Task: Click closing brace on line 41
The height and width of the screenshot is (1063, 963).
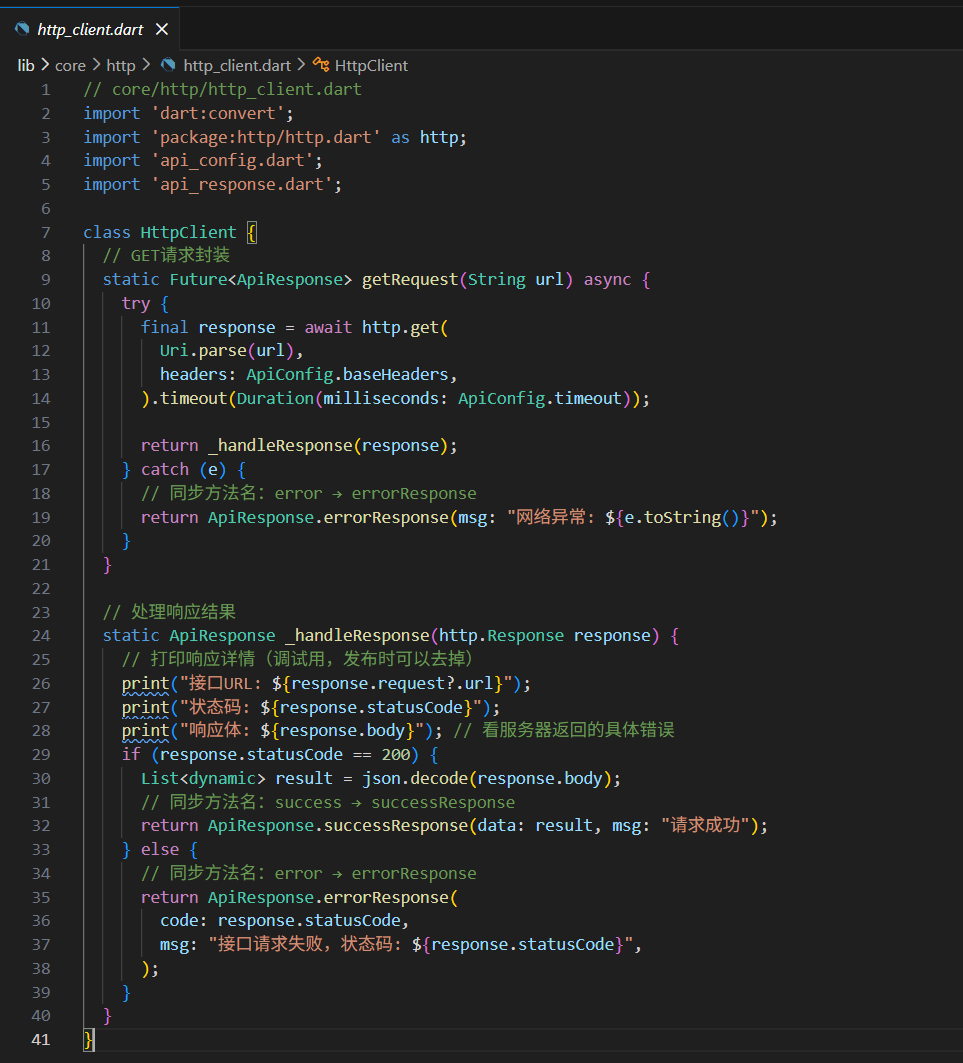Action: point(88,1039)
